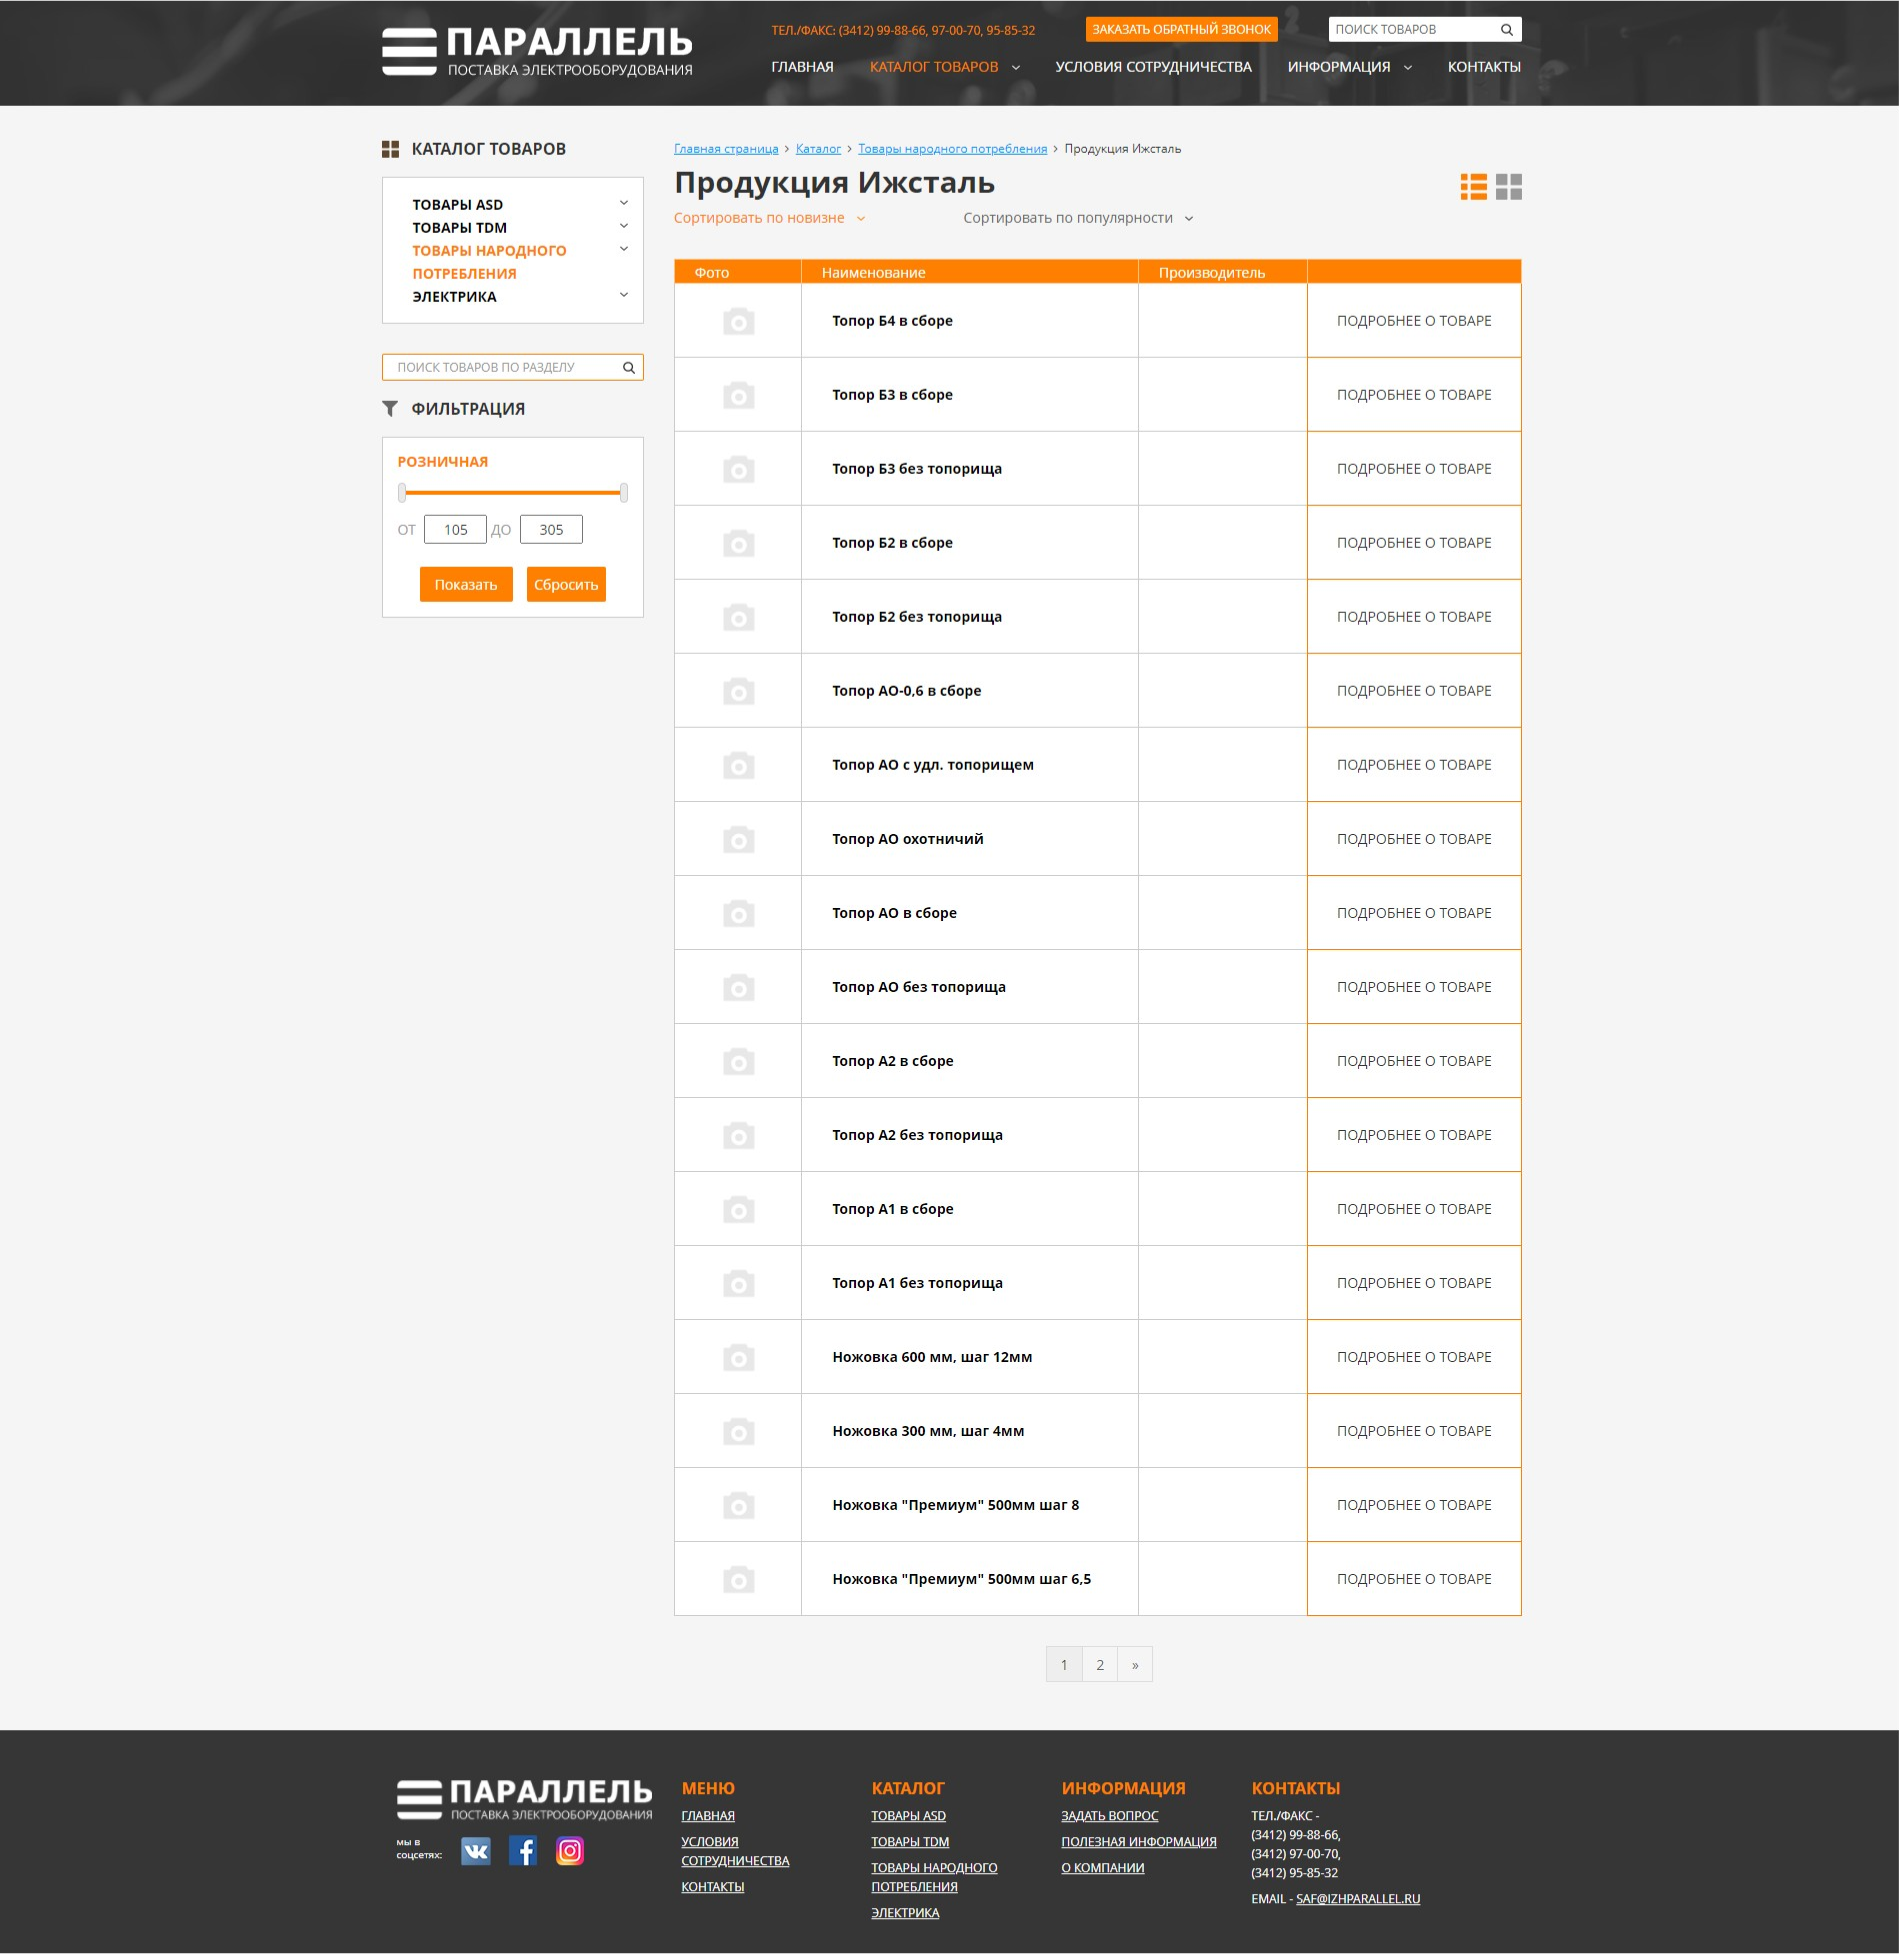Go to pagination page 2
1899x1954 pixels.
[1100, 1665]
